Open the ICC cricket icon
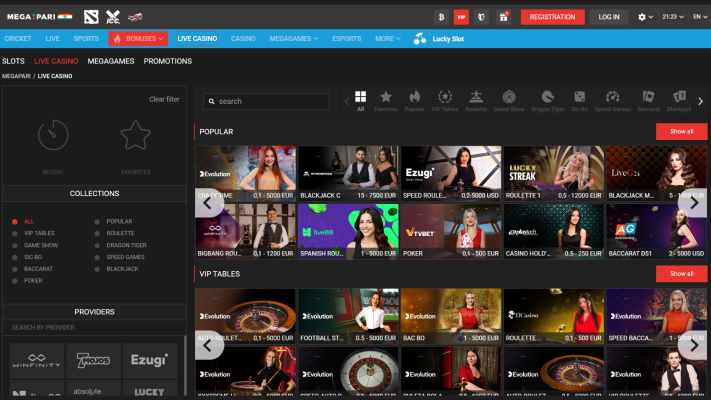The width and height of the screenshot is (711, 400). 113,17
